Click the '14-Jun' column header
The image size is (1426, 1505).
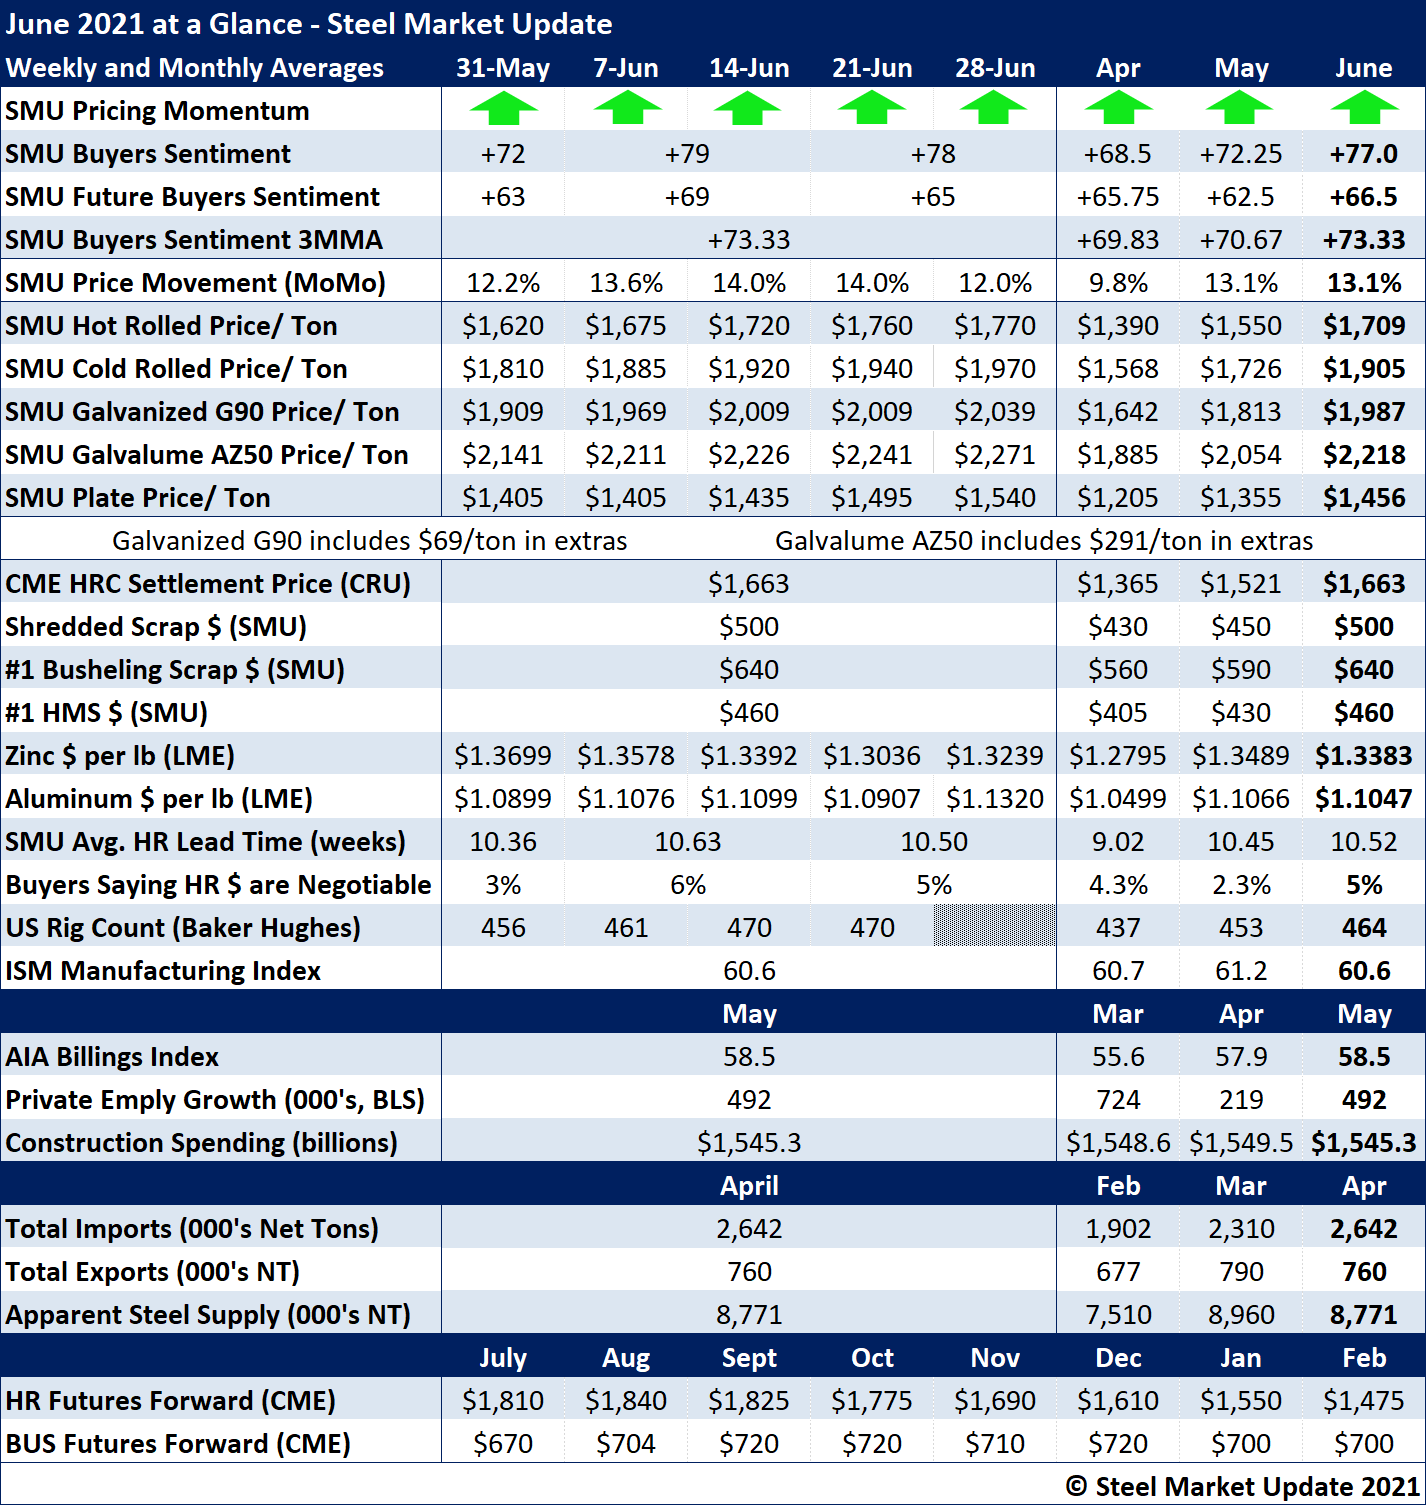click(x=749, y=68)
